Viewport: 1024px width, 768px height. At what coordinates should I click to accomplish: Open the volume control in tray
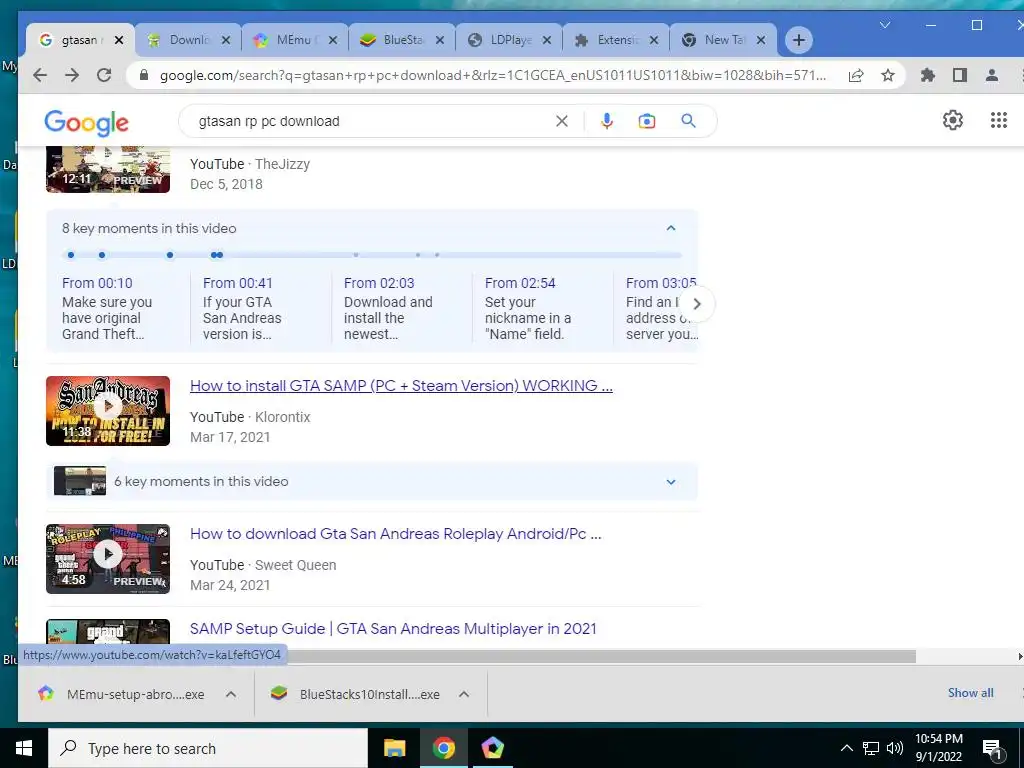(895, 748)
